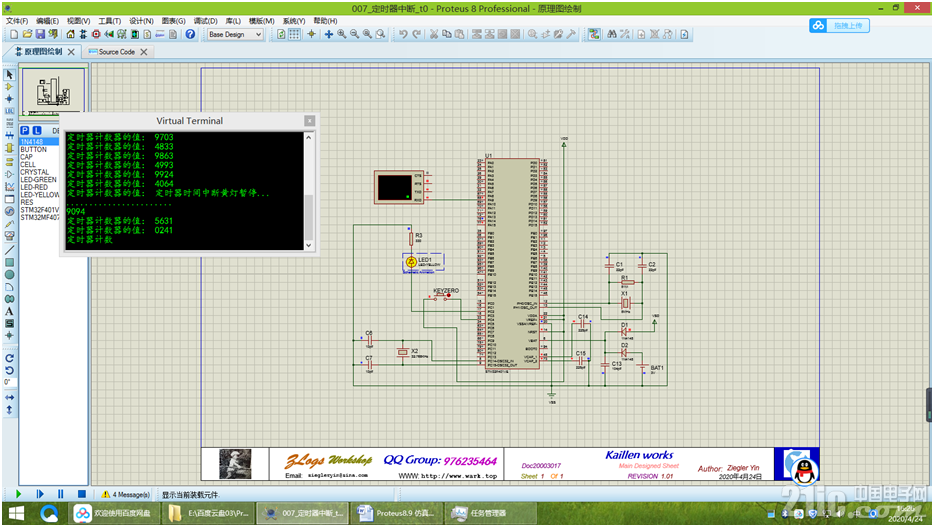Flip vertically with Y-mirror icon

click(x=10, y=410)
